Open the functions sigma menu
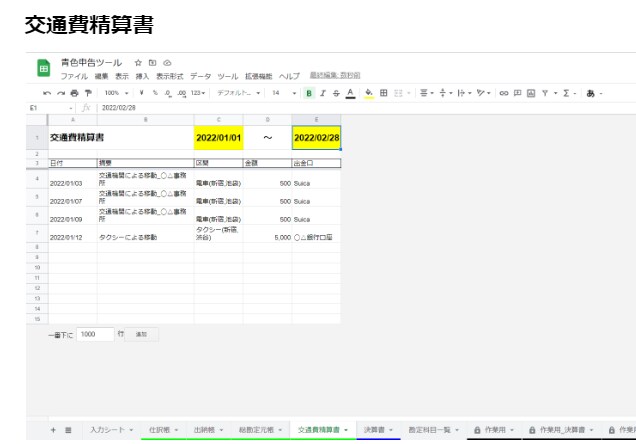636x444 pixels. tap(569, 93)
